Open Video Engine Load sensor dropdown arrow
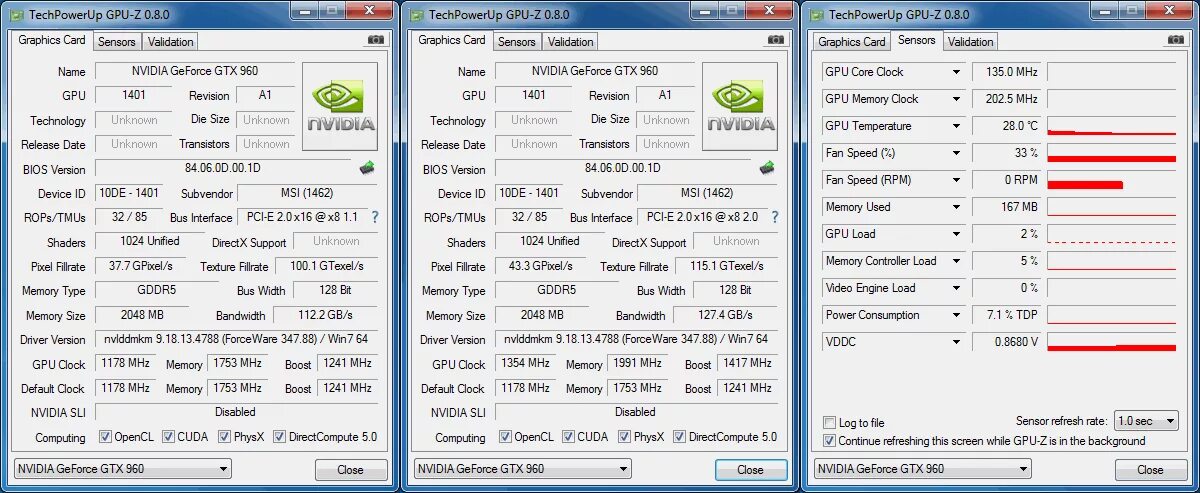1200x493 pixels. click(957, 288)
